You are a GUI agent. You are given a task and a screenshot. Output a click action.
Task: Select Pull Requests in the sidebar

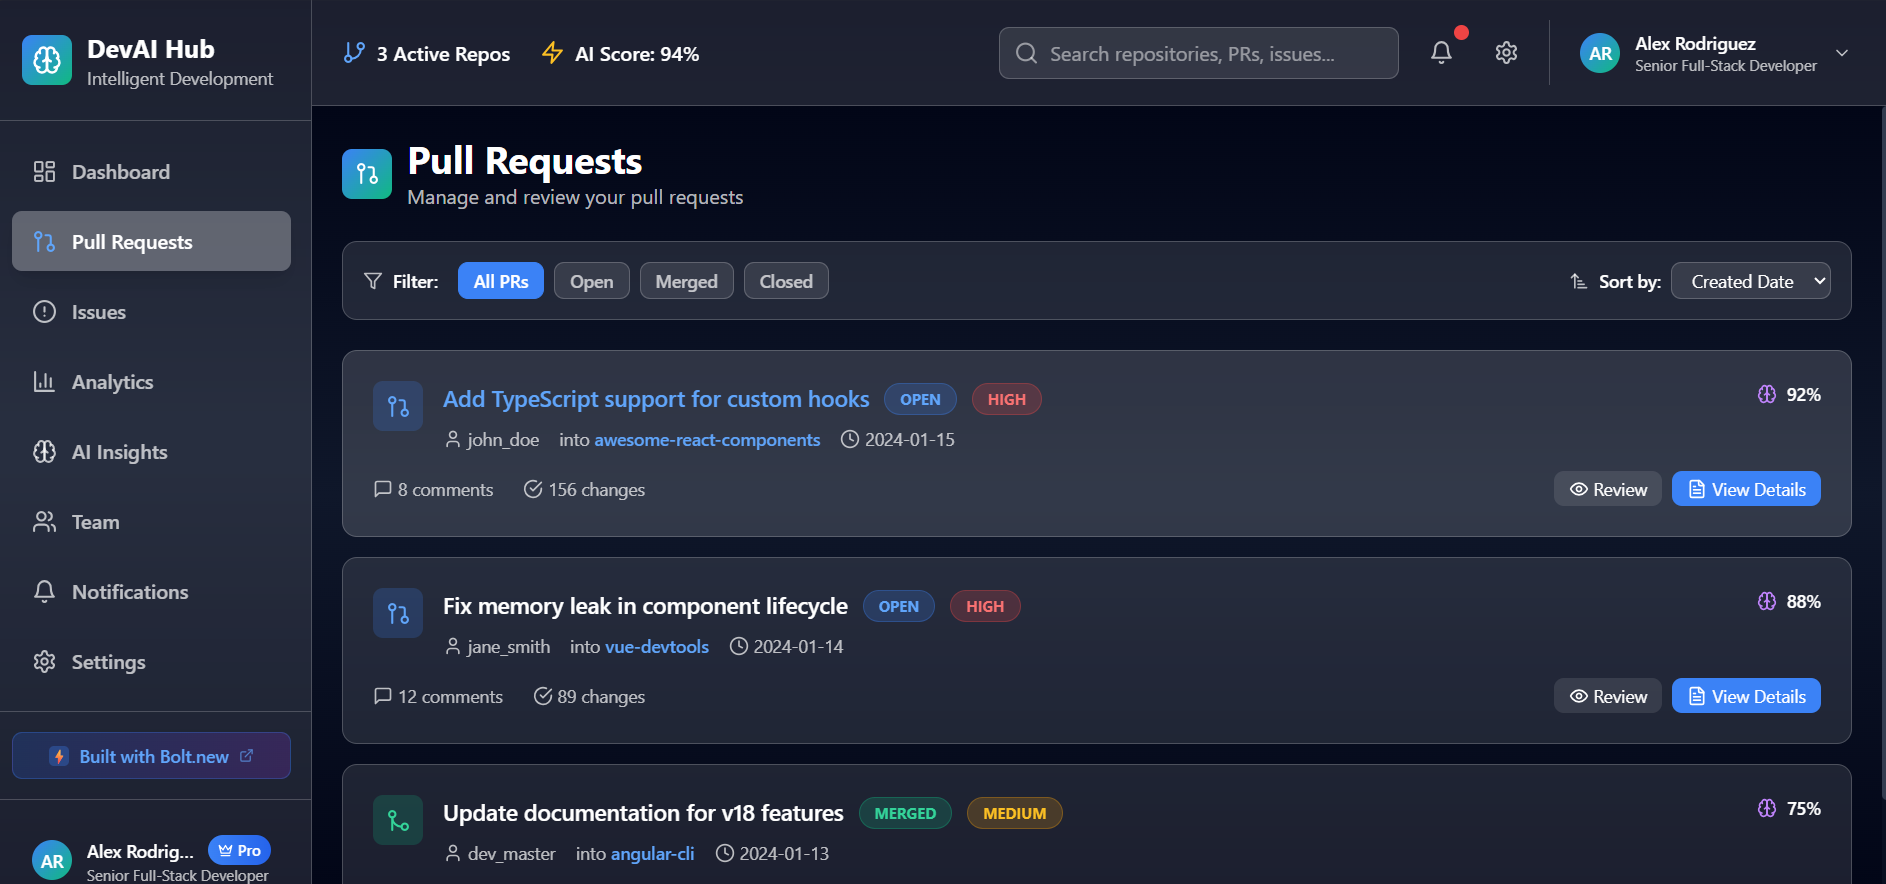pos(151,241)
